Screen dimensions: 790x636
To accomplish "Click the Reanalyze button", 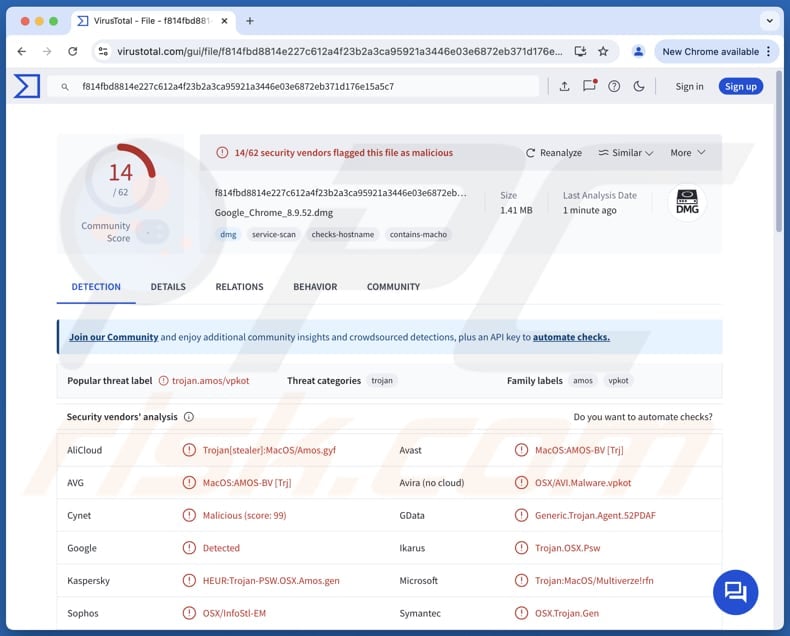I will tap(554, 153).
